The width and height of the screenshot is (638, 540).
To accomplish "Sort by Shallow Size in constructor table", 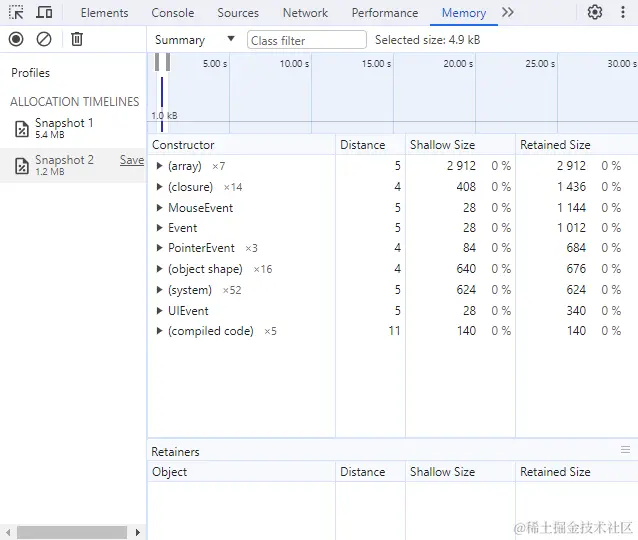I will [x=460, y=145].
